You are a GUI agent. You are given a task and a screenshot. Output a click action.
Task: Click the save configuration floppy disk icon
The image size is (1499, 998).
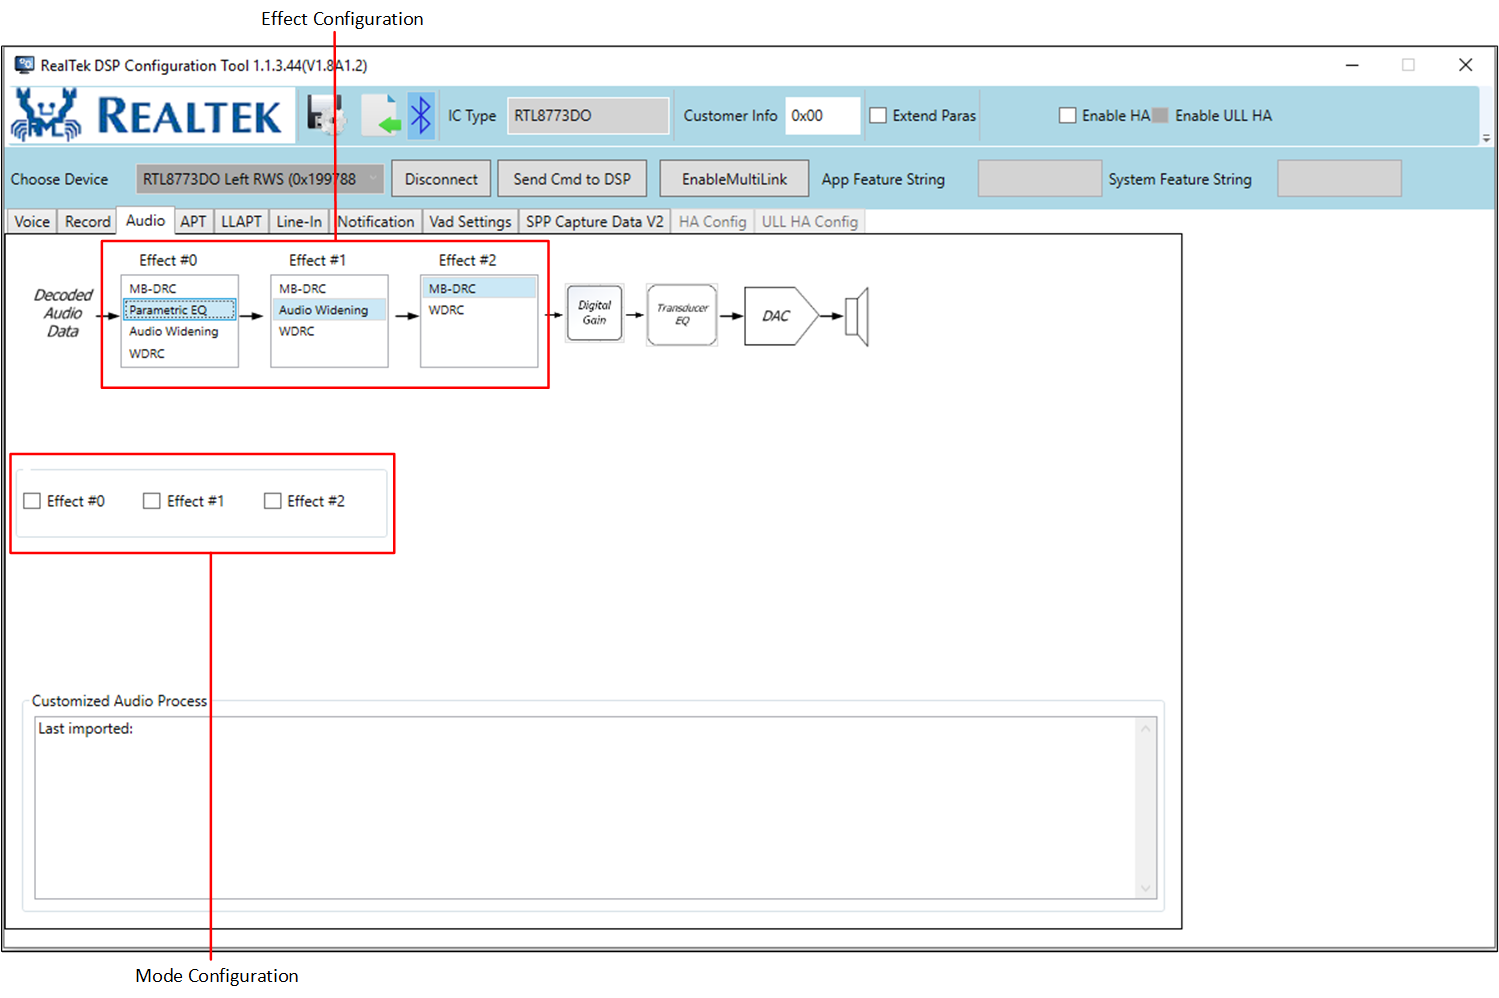[325, 115]
